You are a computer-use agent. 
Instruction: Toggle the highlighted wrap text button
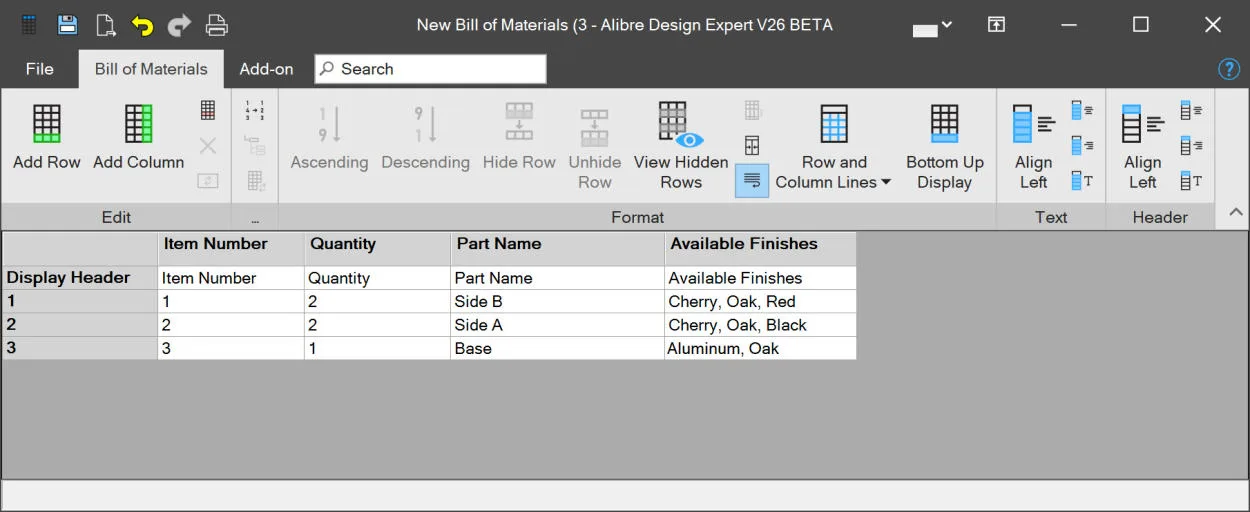pyautogui.click(x=752, y=181)
